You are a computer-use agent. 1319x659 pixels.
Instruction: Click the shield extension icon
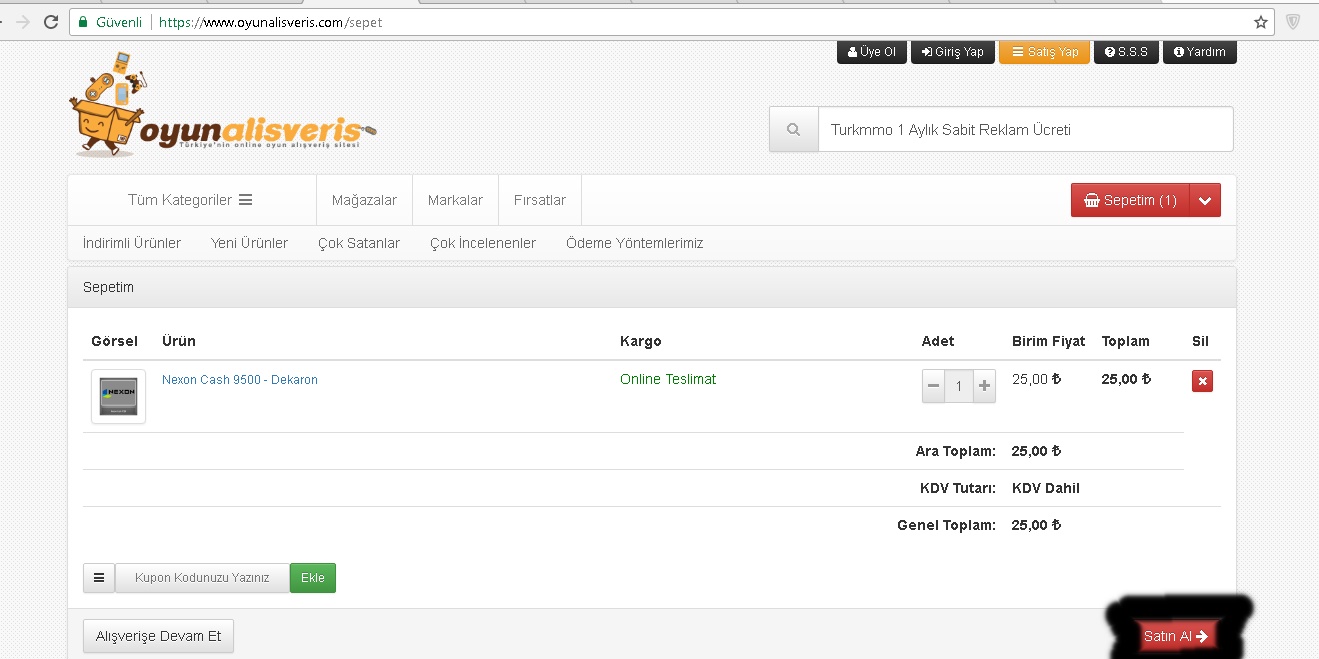click(1293, 21)
